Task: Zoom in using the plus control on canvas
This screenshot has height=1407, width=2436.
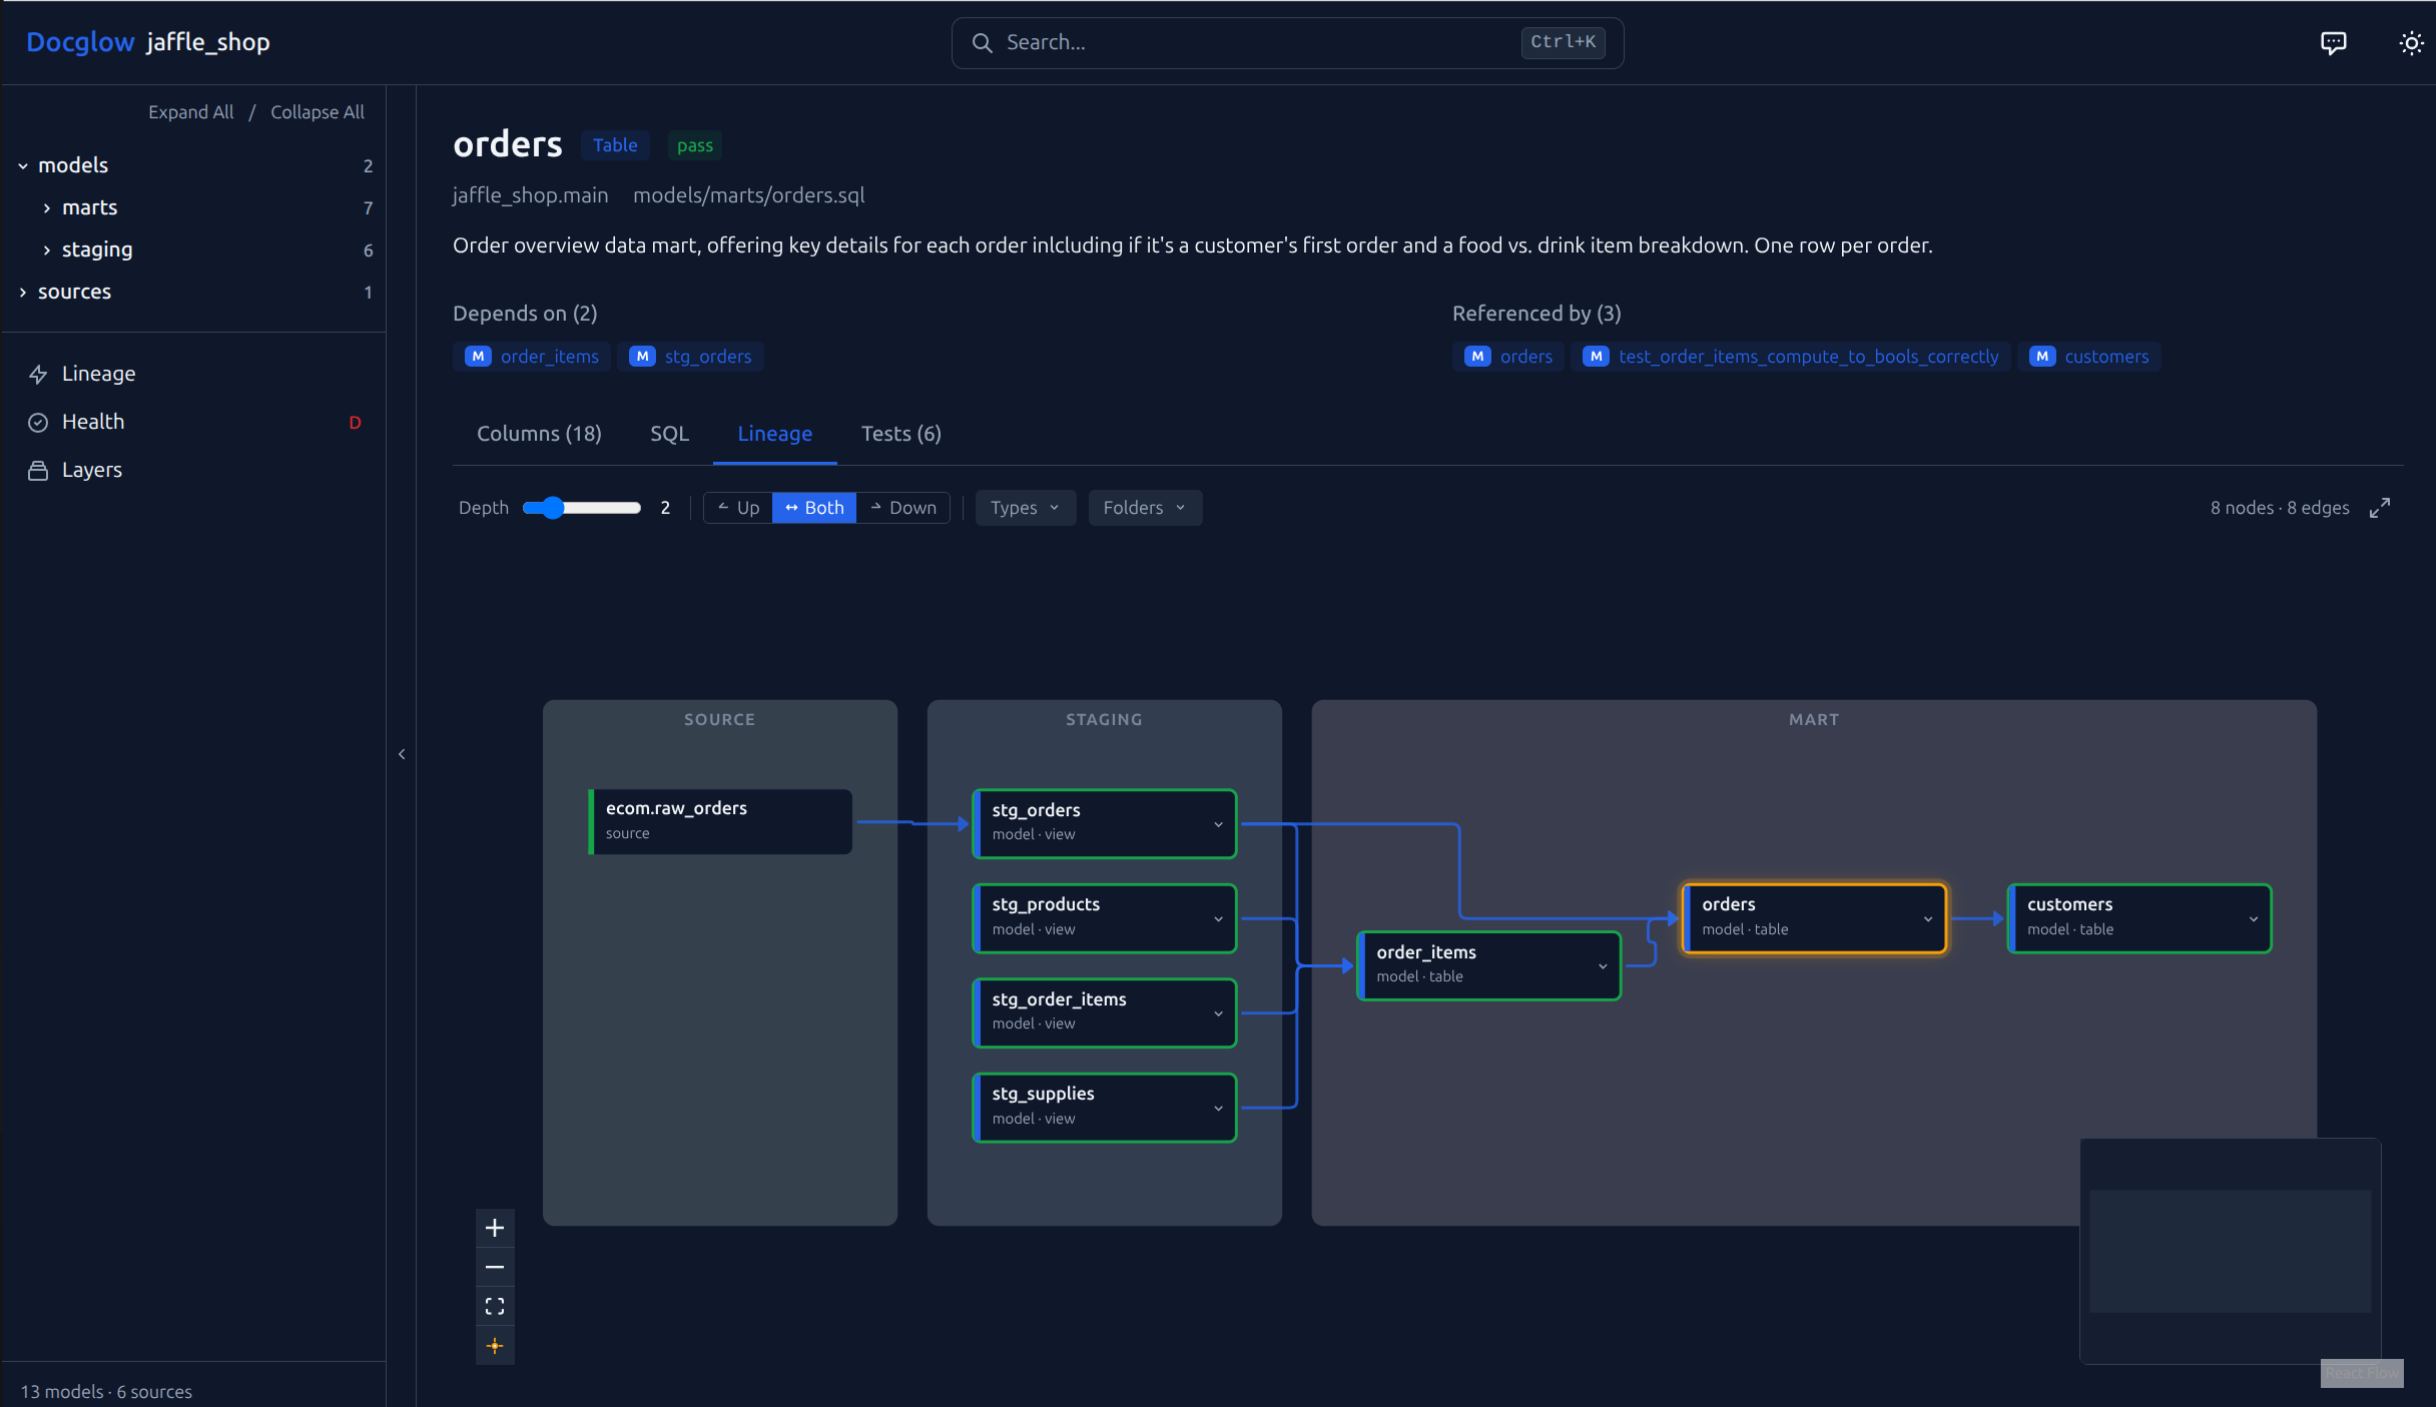Action: pos(495,1228)
